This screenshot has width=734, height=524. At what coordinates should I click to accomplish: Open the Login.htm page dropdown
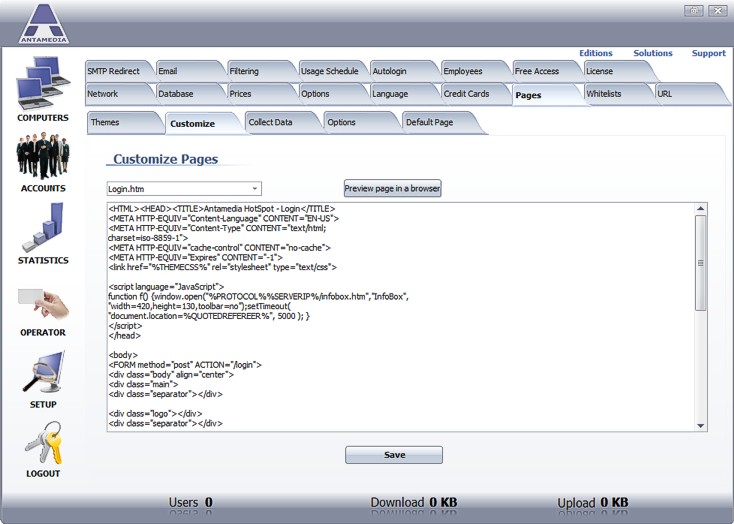(184, 189)
